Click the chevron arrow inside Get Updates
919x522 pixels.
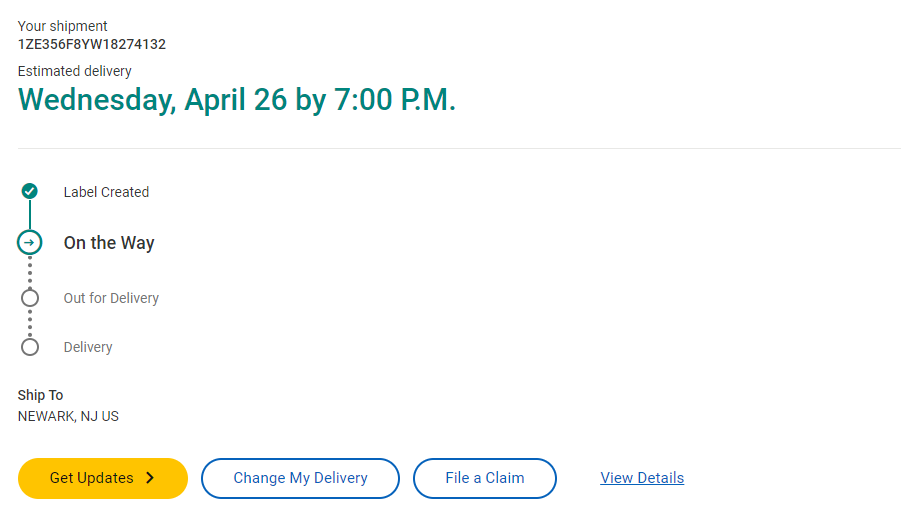click(151, 478)
